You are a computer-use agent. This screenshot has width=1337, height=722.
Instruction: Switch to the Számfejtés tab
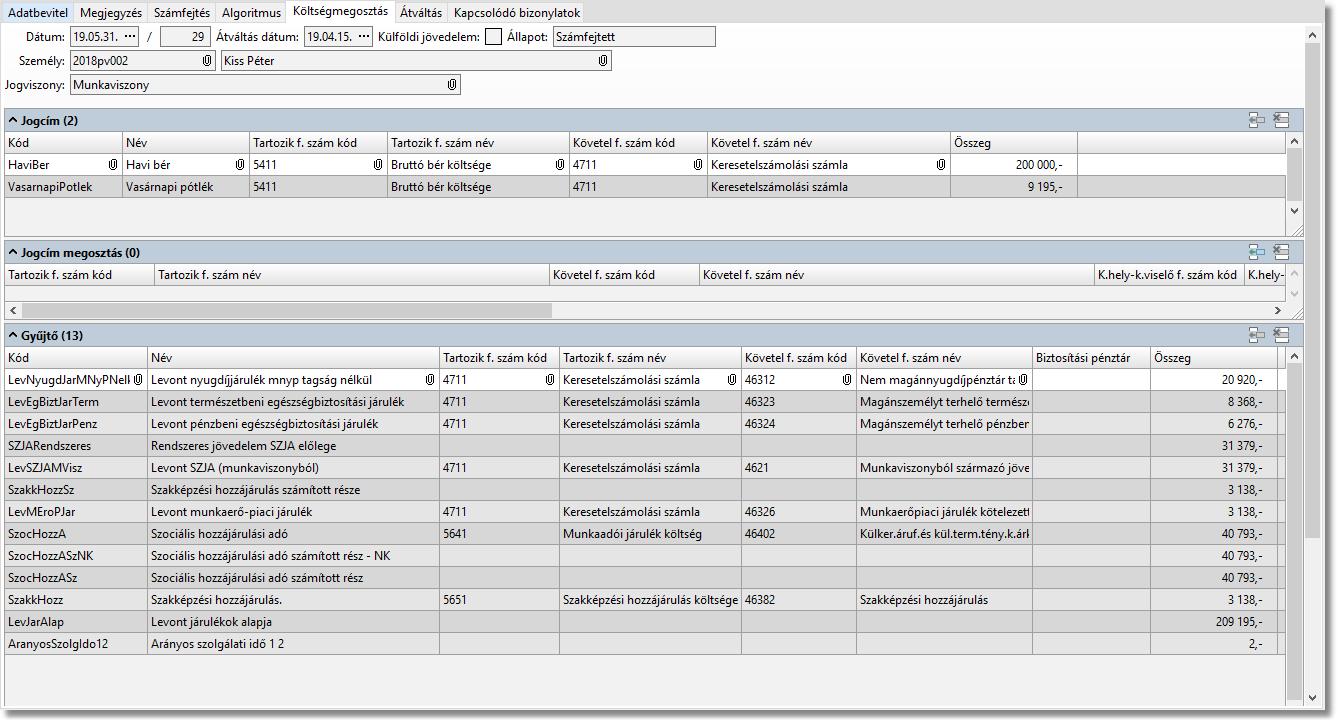tap(181, 13)
